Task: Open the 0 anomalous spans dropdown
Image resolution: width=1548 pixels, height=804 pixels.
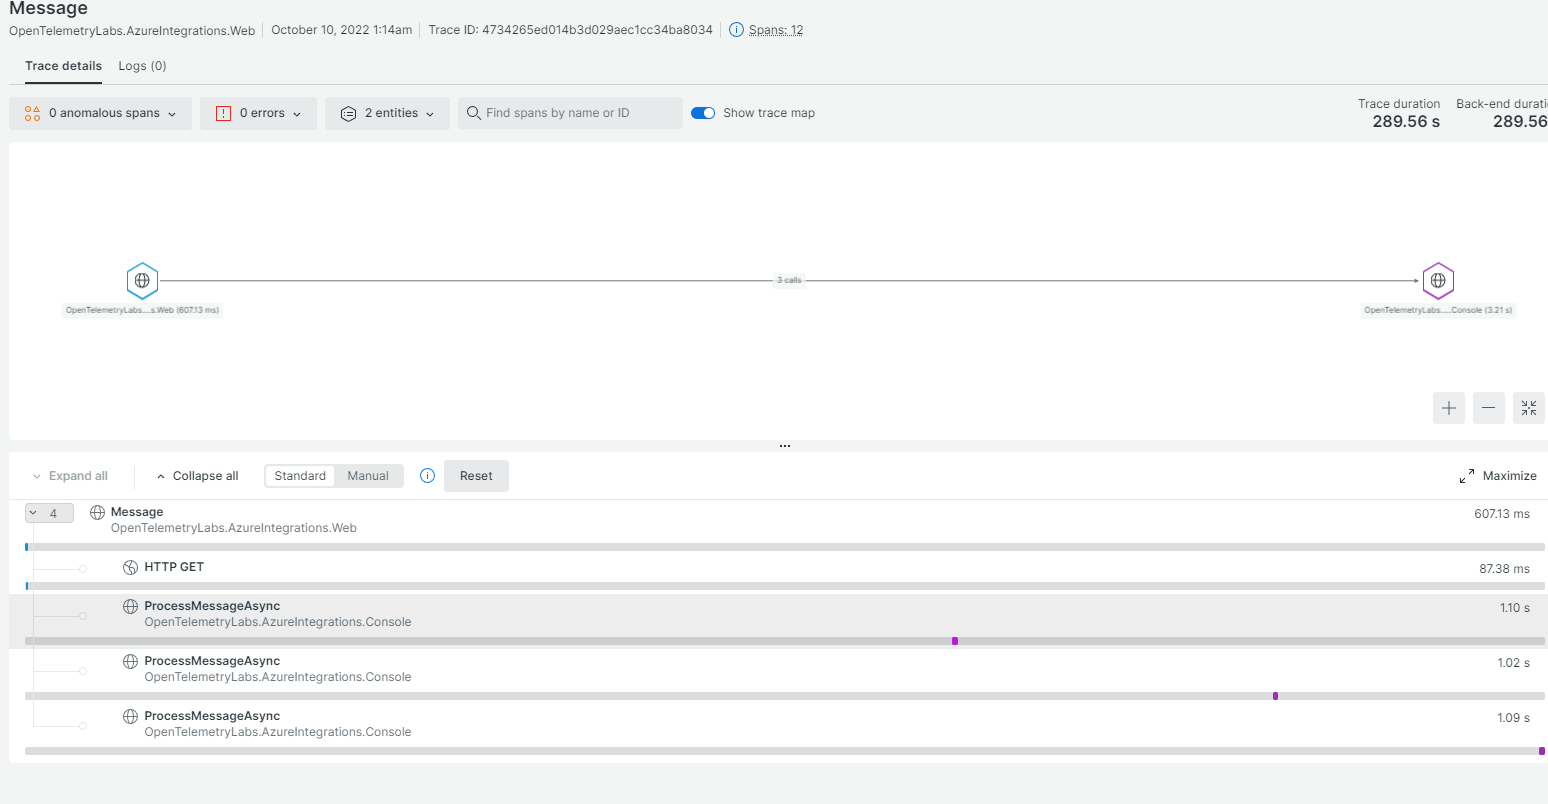Action: pos(100,112)
